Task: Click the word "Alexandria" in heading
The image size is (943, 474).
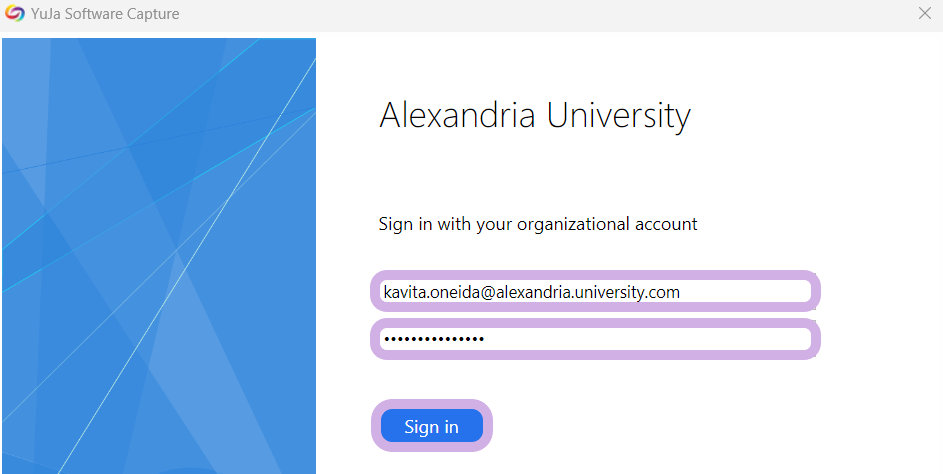Action: [x=457, y=115]
